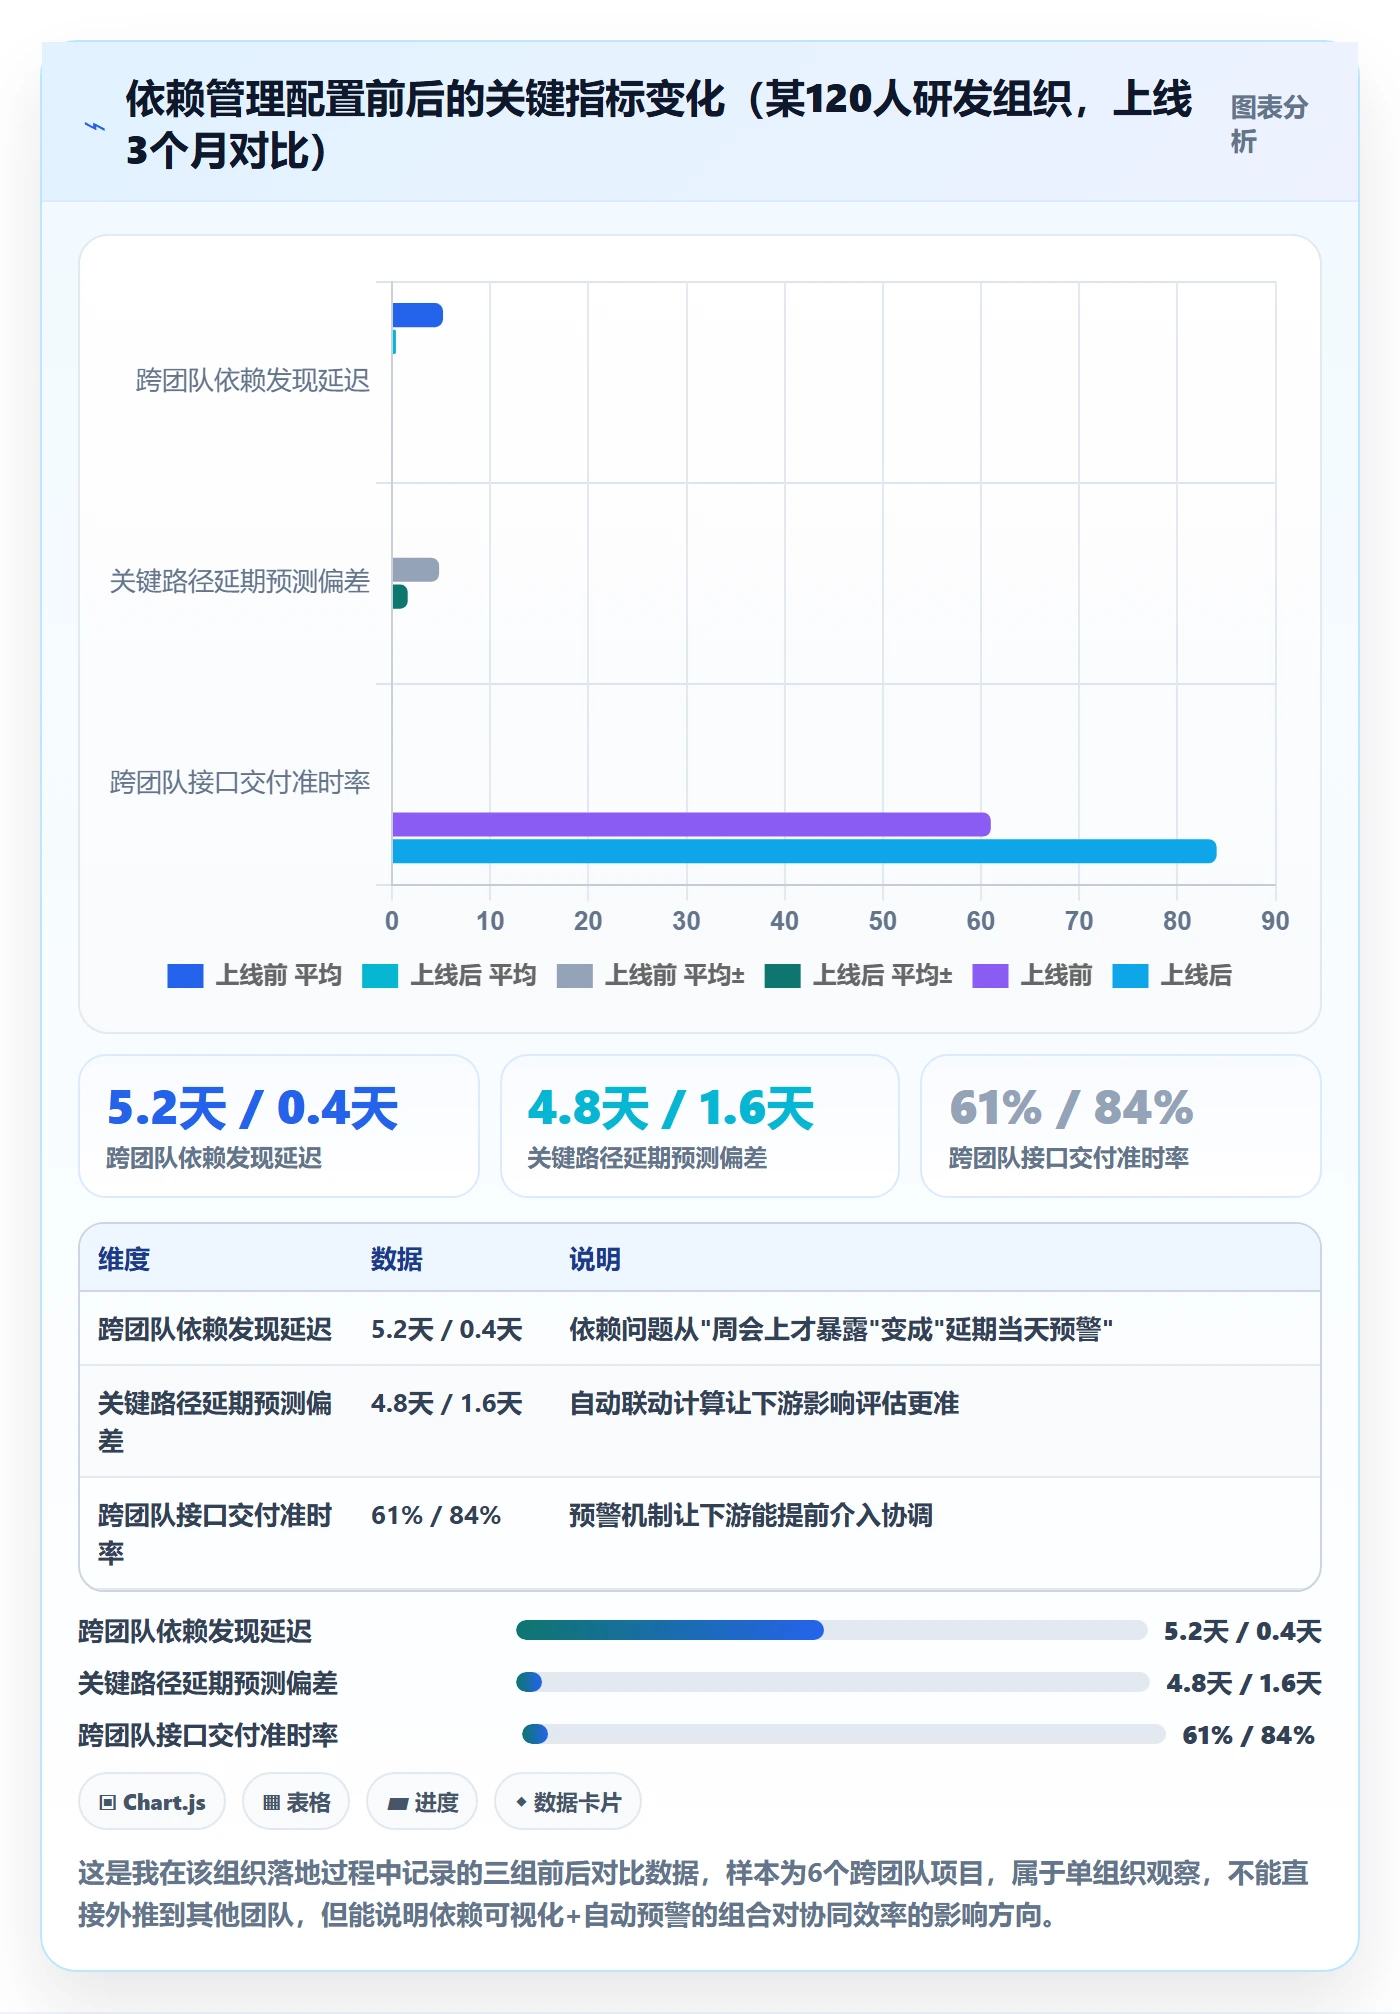
Task: Click the lightning icon beside the title
Action: (94, 126)
